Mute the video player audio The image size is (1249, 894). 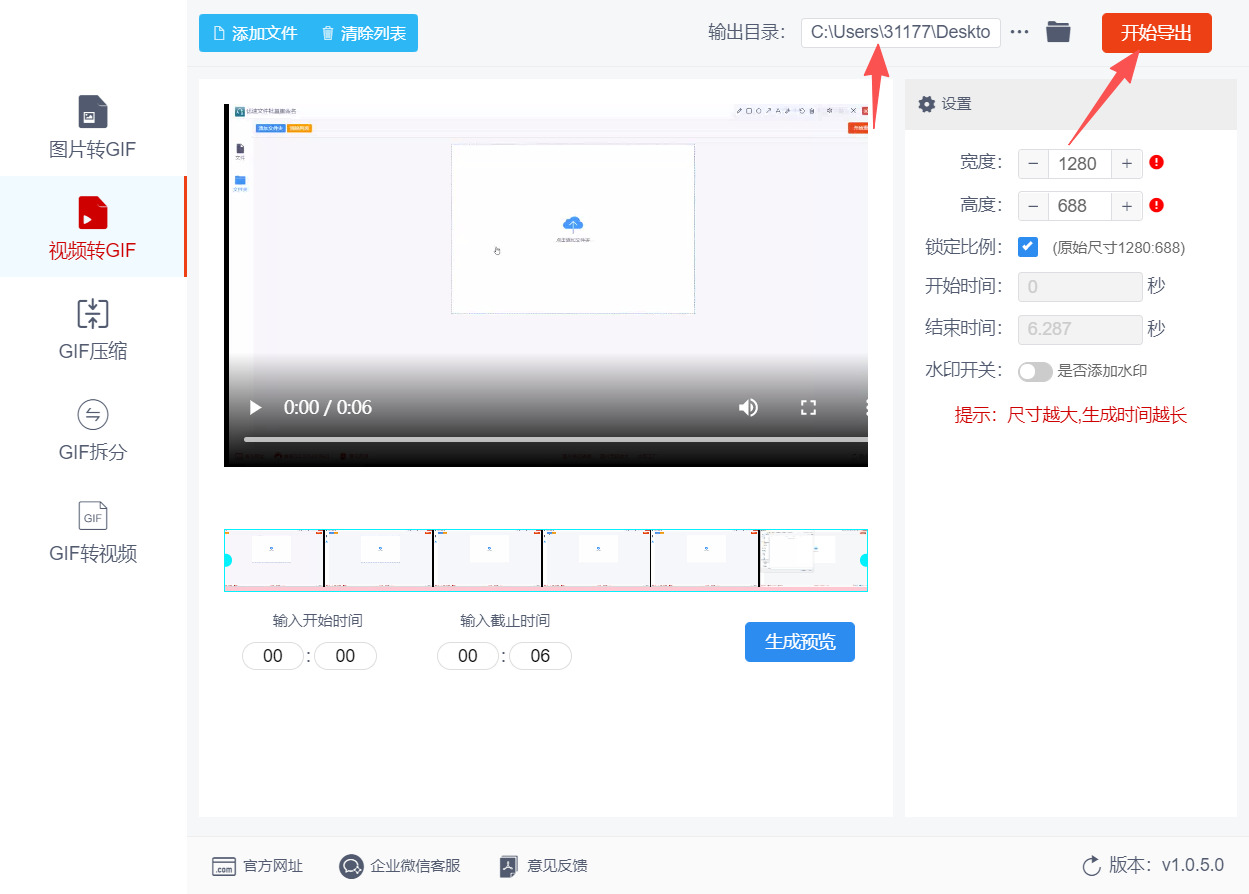click(748, 407)
